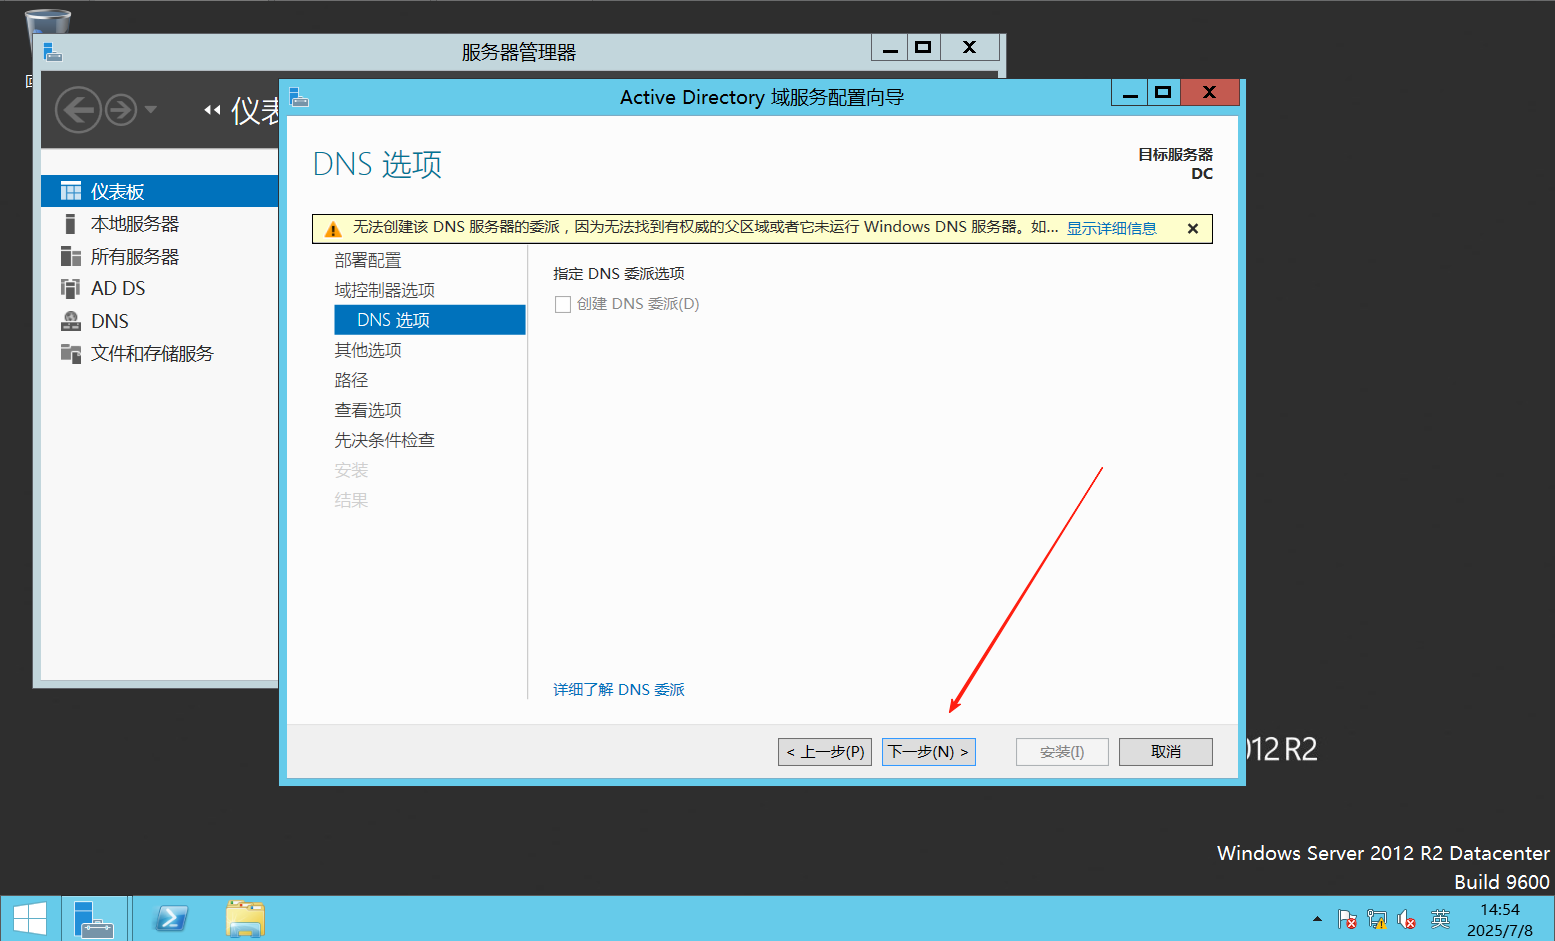Launch PowerShell from taskbar

[171, 918]
